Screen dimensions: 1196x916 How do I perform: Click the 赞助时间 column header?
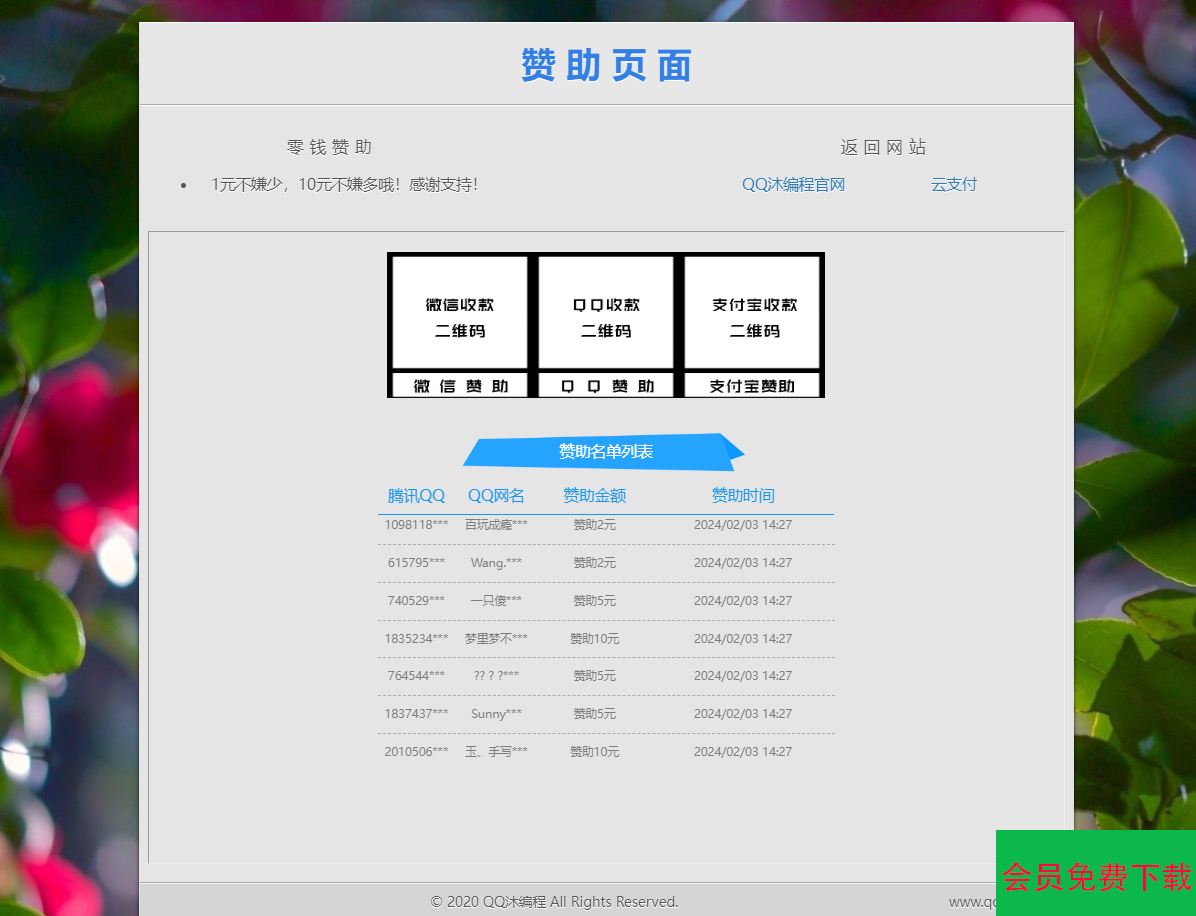(x=743, y=495)
